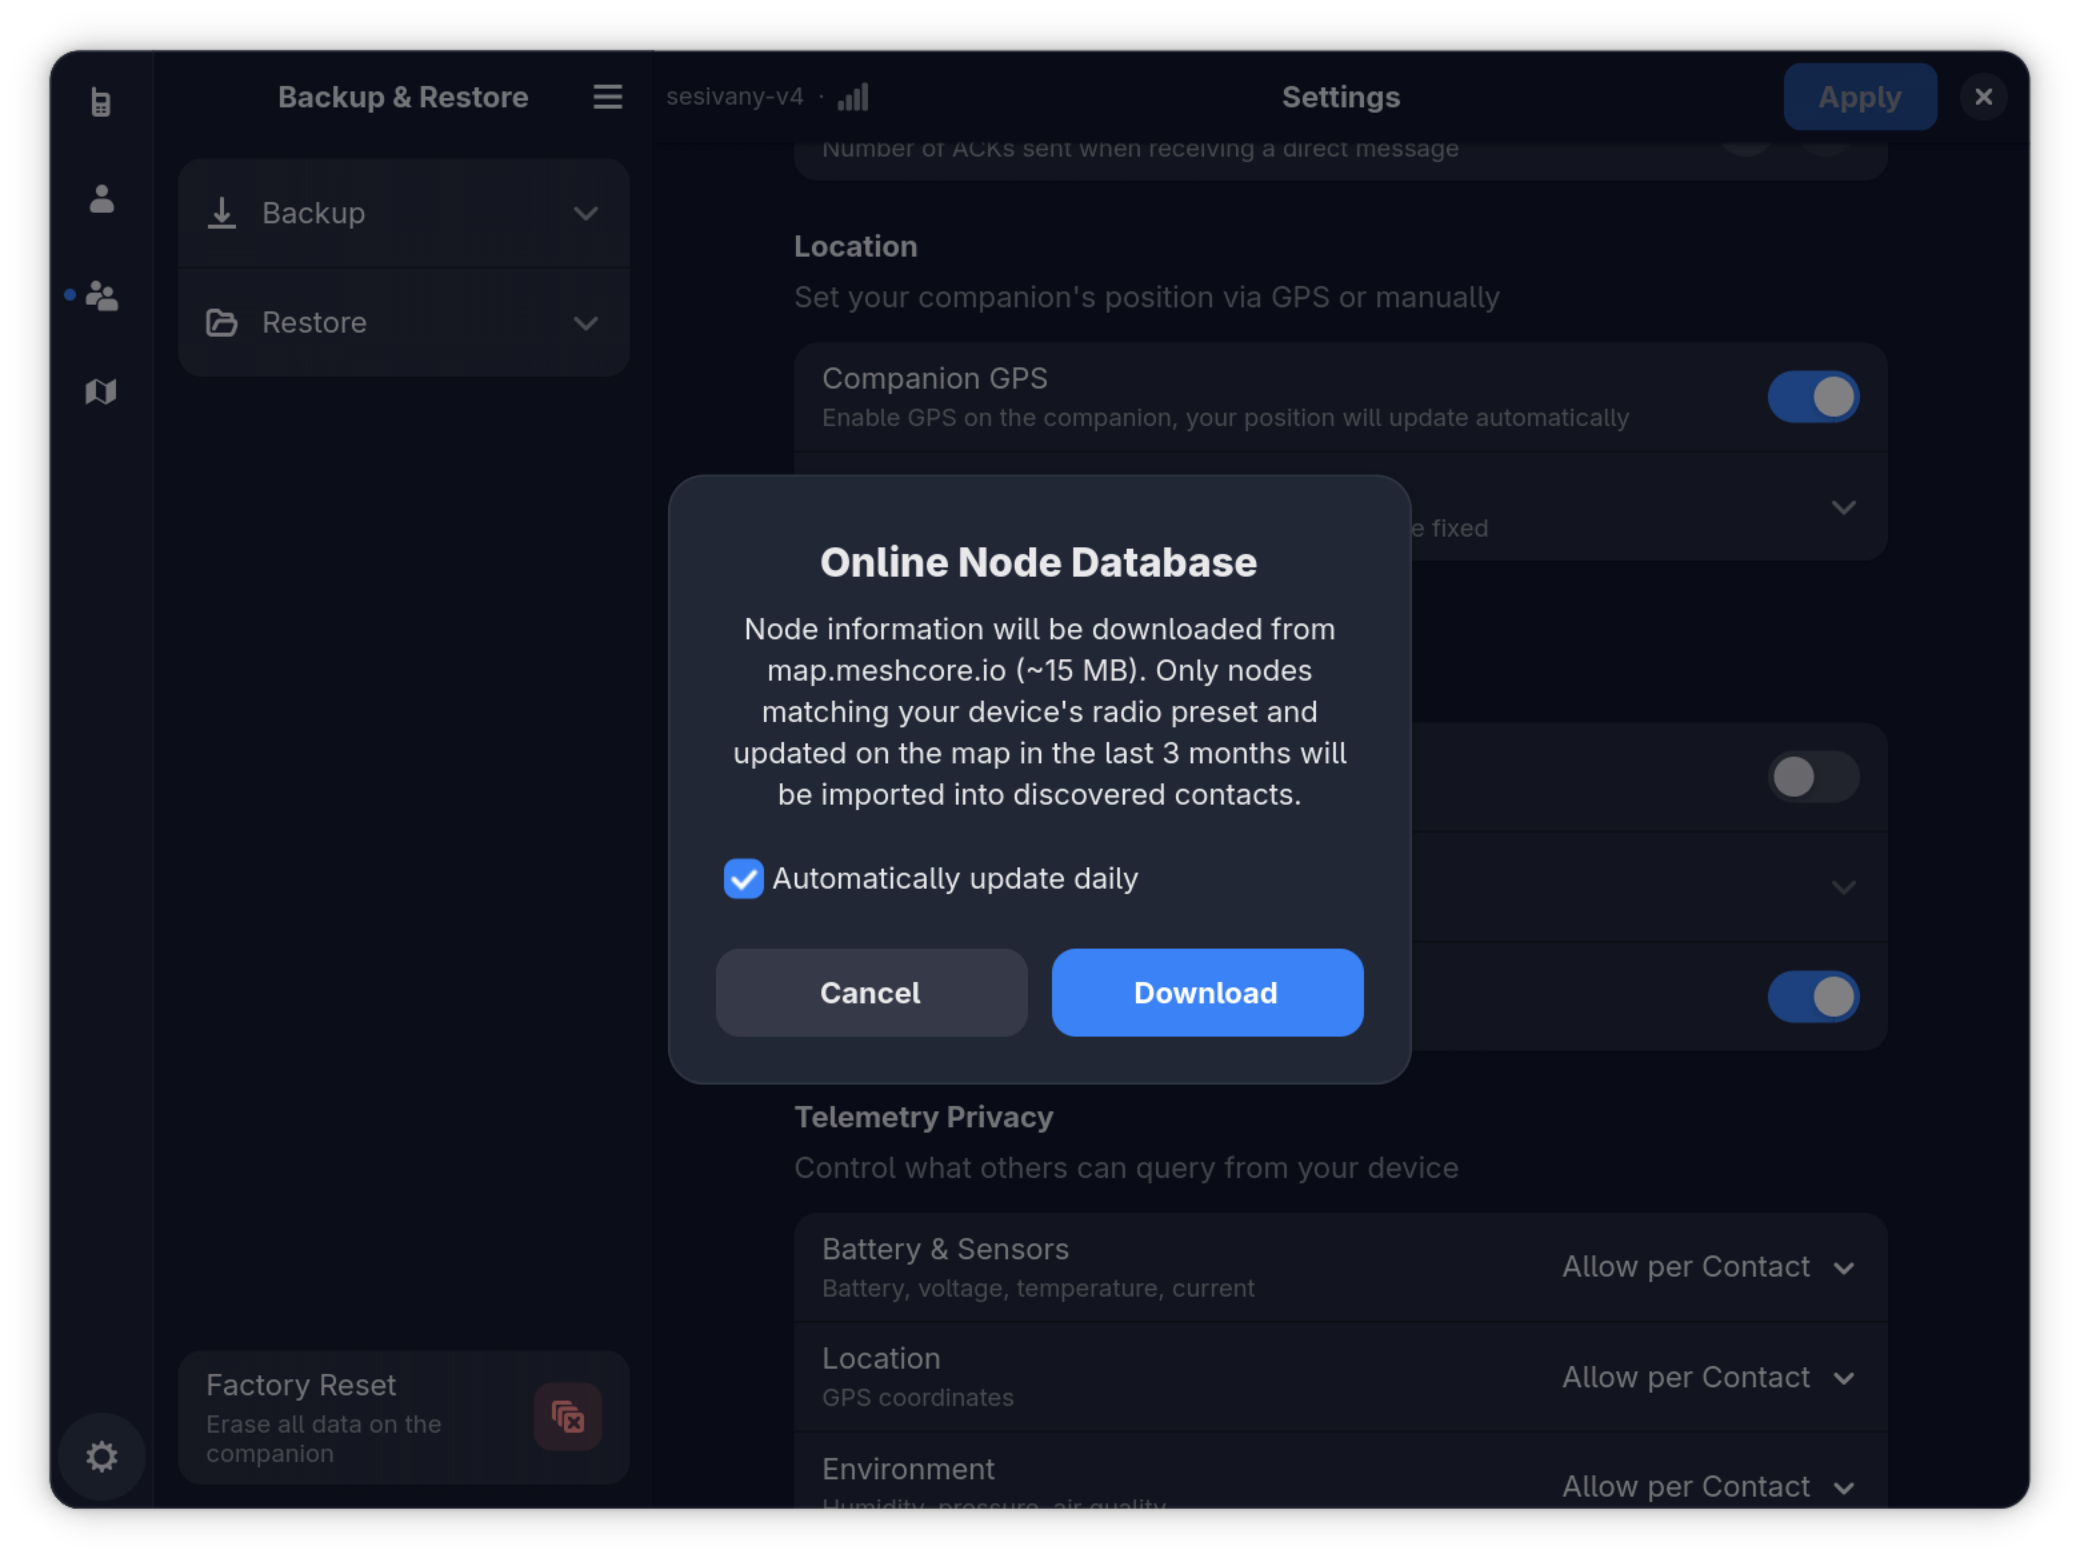Click the Factory Reset erase icon
The width and height of the screenshot is (2080, 1558).
click(x=567, y=1416)
